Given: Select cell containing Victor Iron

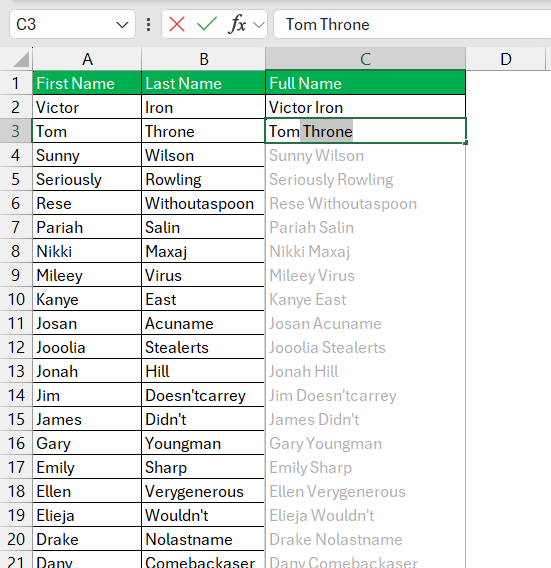Looking at the screenshot, I should click(x=365, y=107).
